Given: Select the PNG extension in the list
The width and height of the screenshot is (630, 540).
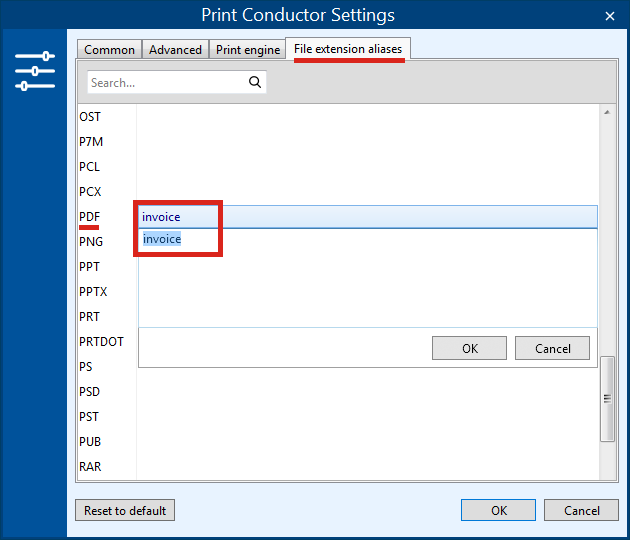Looking at the screenshot, I should pyautogui.click(x=91, y=242).
